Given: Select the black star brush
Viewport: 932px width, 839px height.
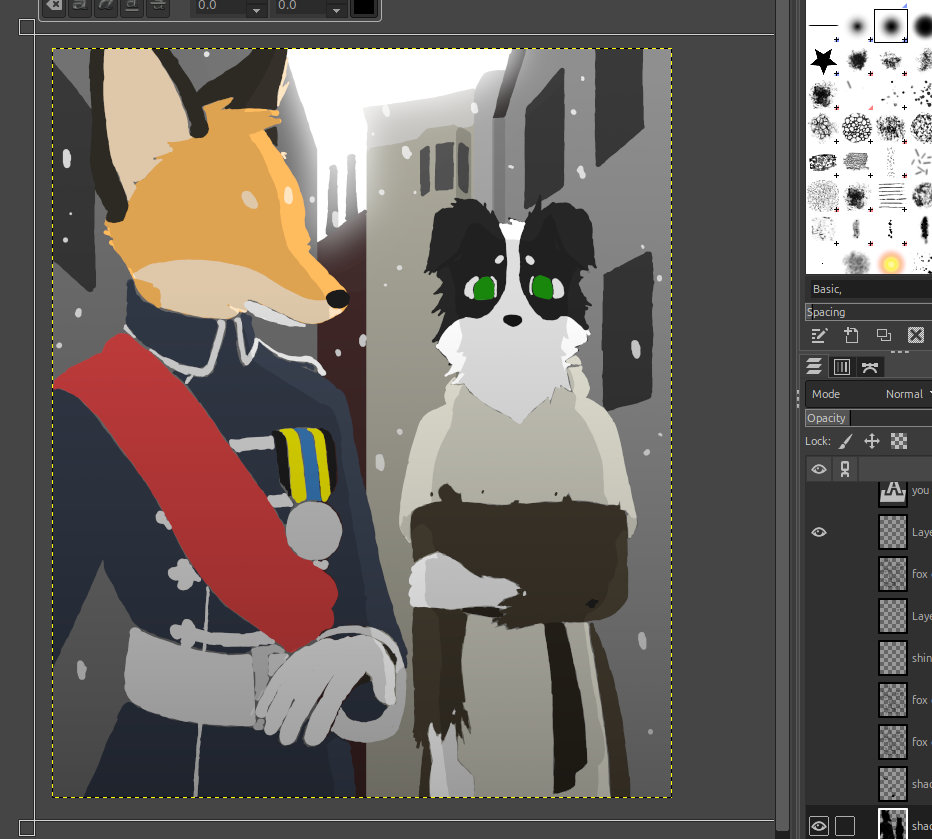Looking at the screenshot, I should tap(823, 62).
